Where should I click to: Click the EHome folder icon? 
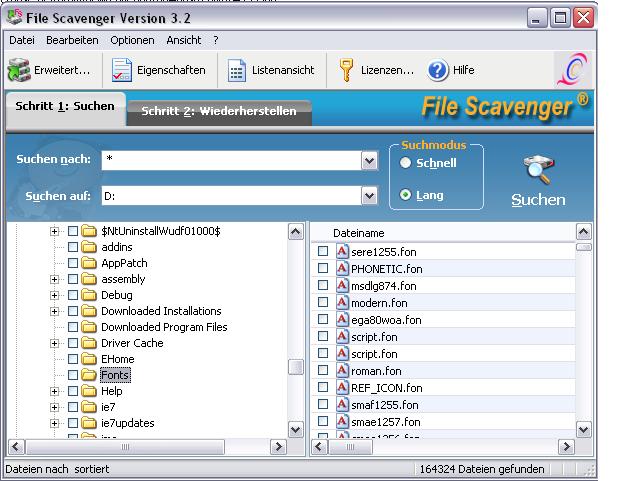pos(89,359)
